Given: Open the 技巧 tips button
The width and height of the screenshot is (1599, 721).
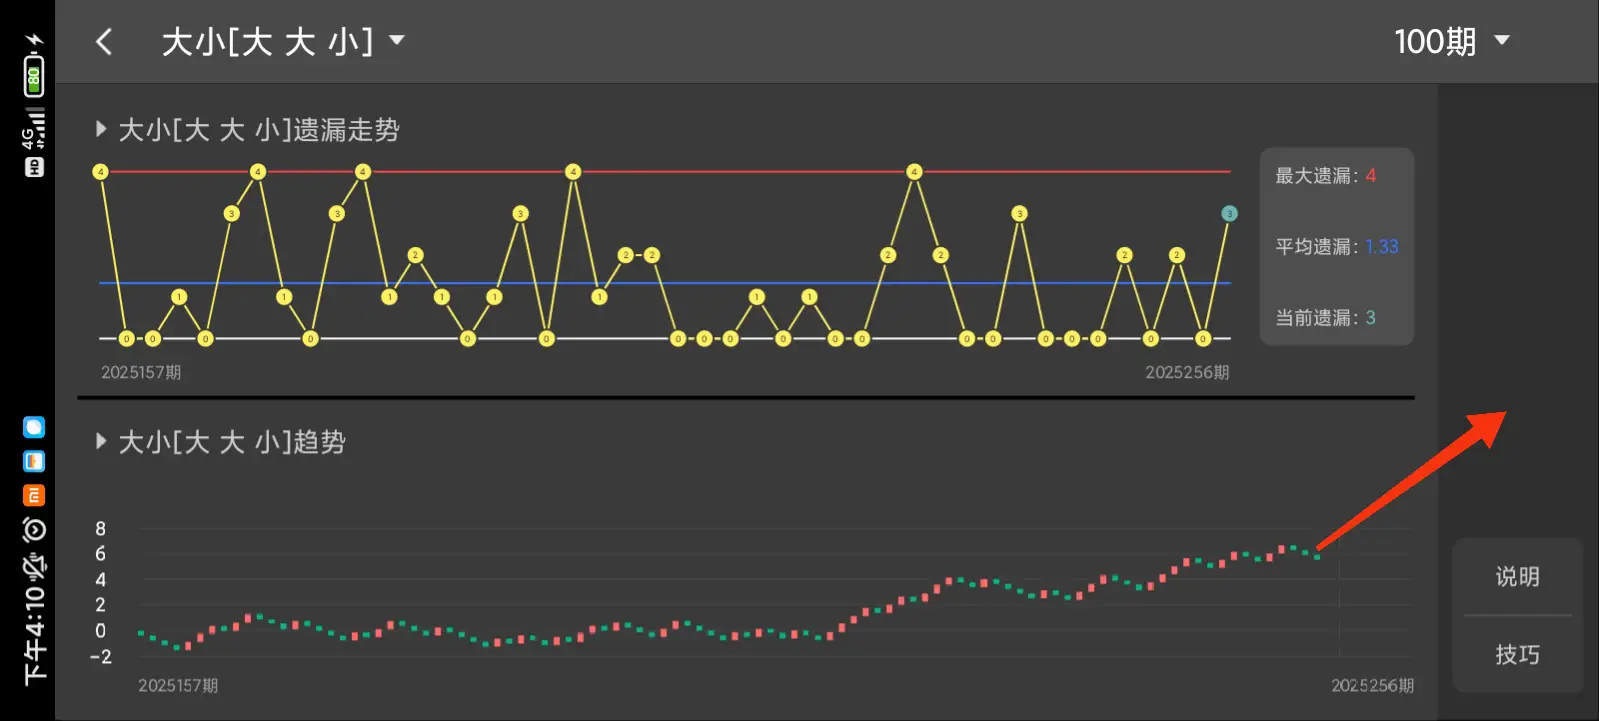Looking at the screenshot, I should (x=1516, y=654).
